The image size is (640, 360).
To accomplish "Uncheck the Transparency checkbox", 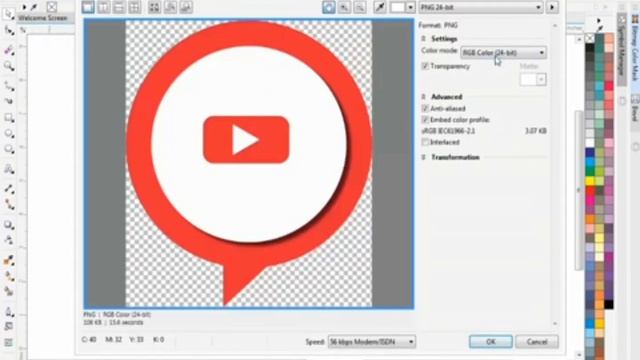I will [x=425, y=66].
